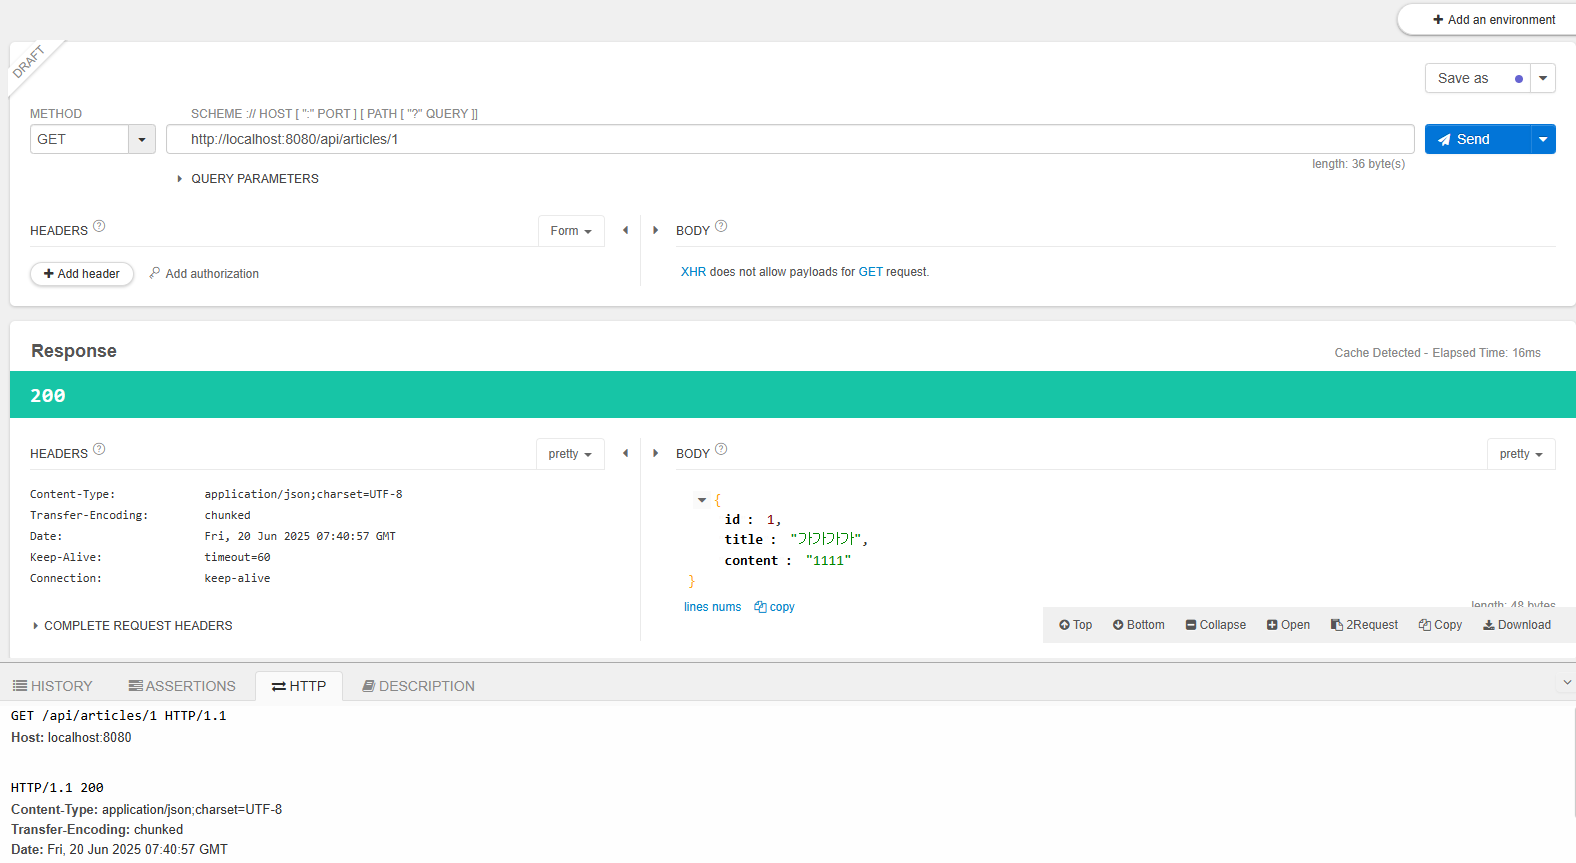Screen dimensions: 1576x863
Task: Jump to Bottom of response
Action: coord(1138,625)
